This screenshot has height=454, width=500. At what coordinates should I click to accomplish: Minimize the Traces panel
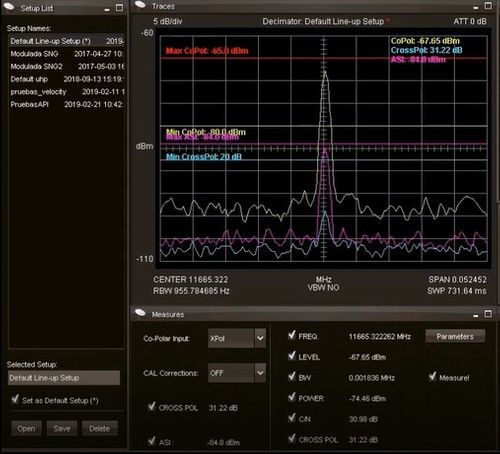(x=476, y=8)
